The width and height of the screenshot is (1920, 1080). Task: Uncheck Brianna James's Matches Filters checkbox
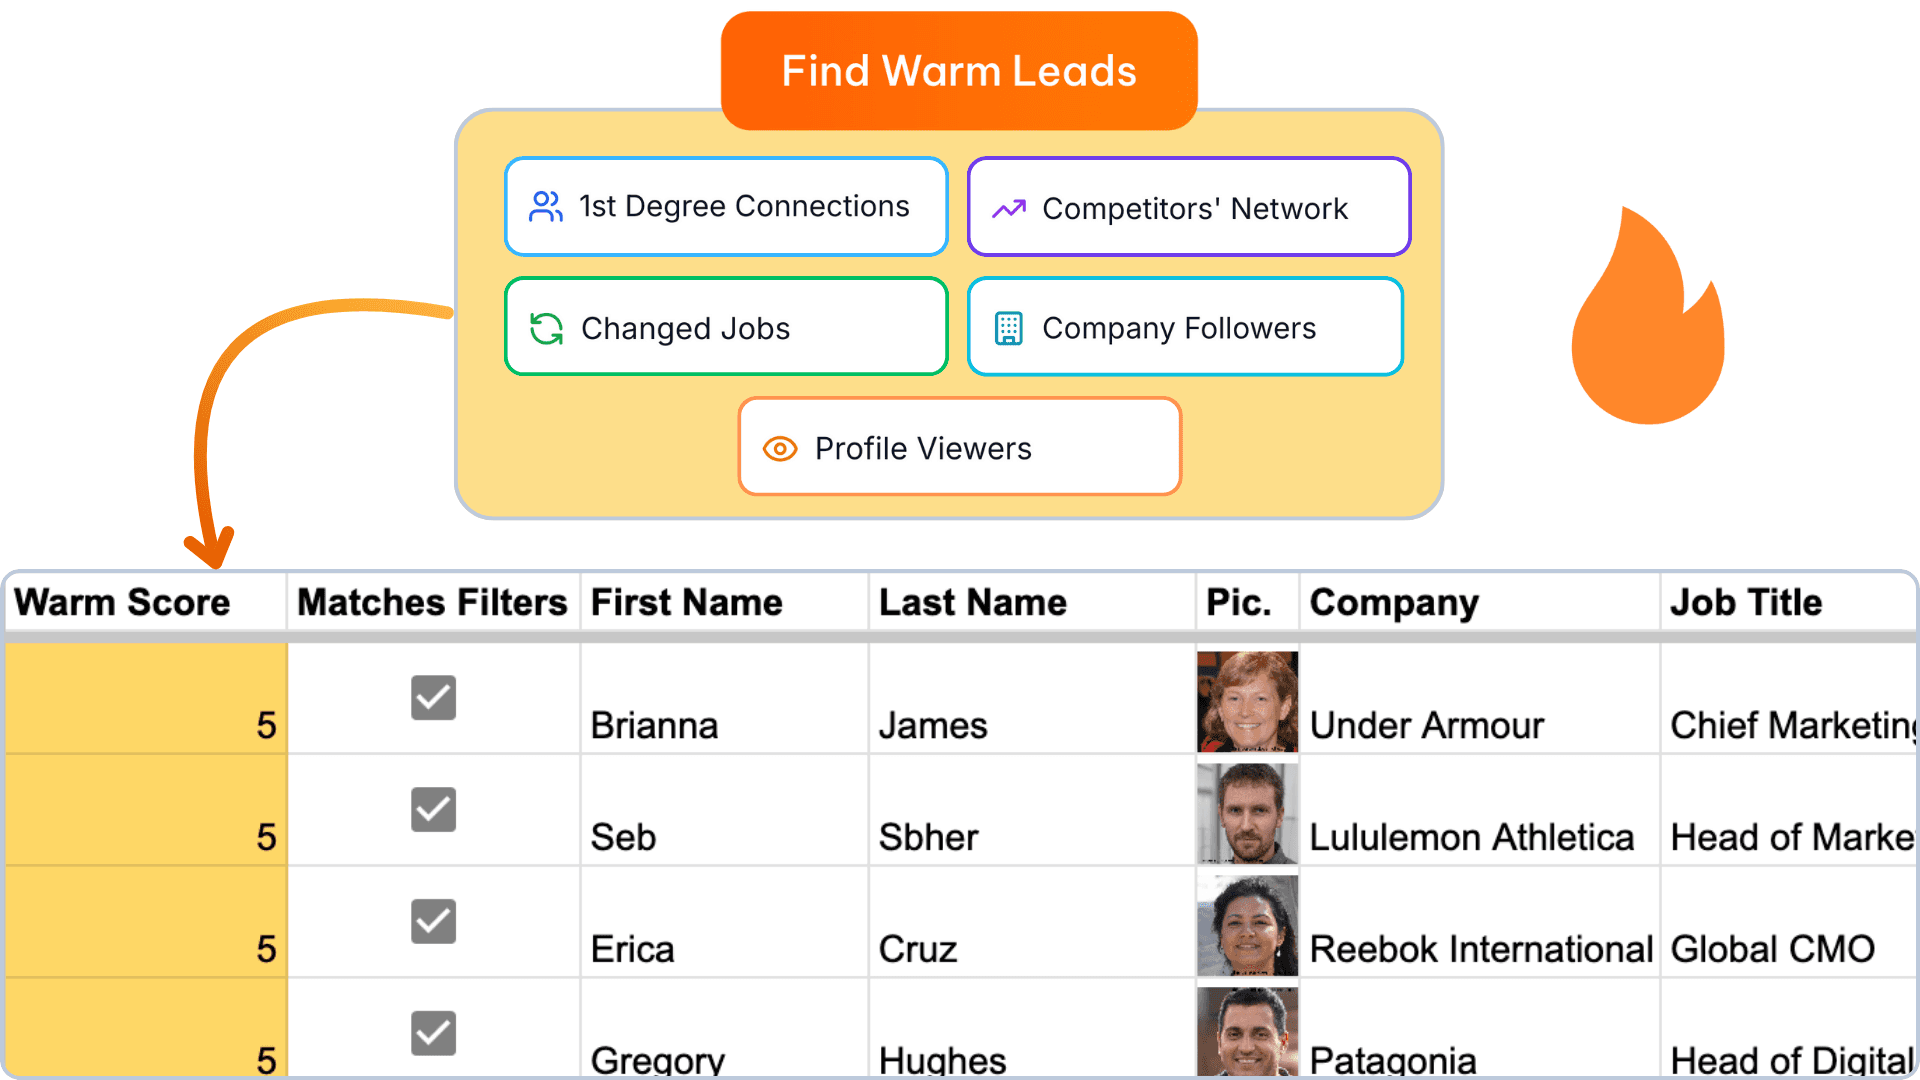point(432,697)
